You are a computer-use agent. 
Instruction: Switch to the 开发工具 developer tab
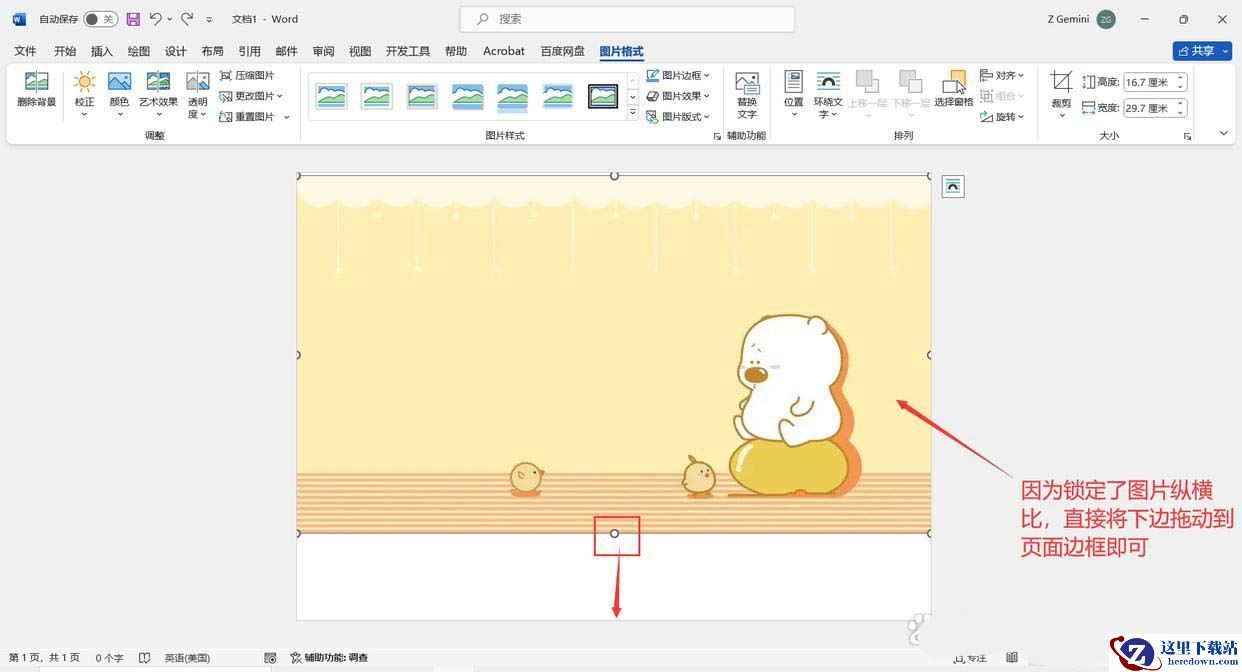408,51
